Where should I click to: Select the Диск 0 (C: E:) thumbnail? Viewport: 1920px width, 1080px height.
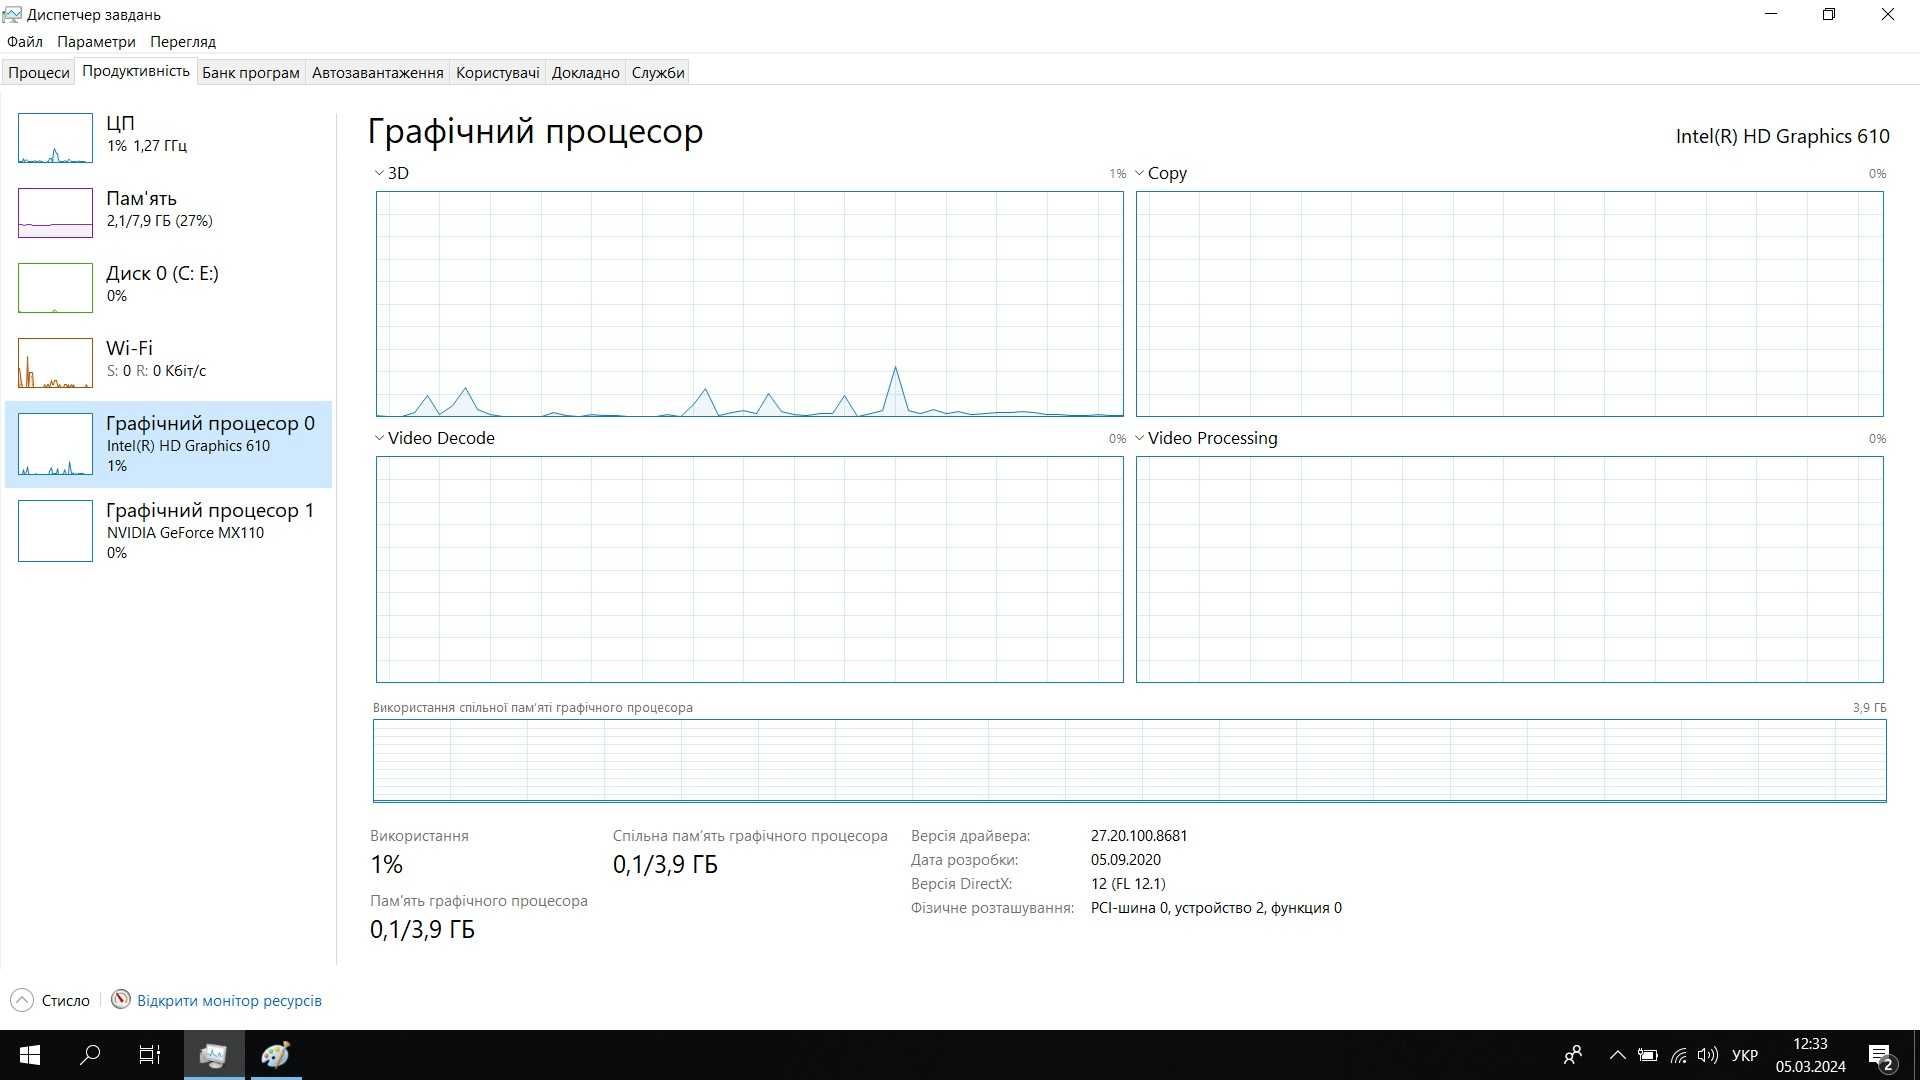point(55,288)
